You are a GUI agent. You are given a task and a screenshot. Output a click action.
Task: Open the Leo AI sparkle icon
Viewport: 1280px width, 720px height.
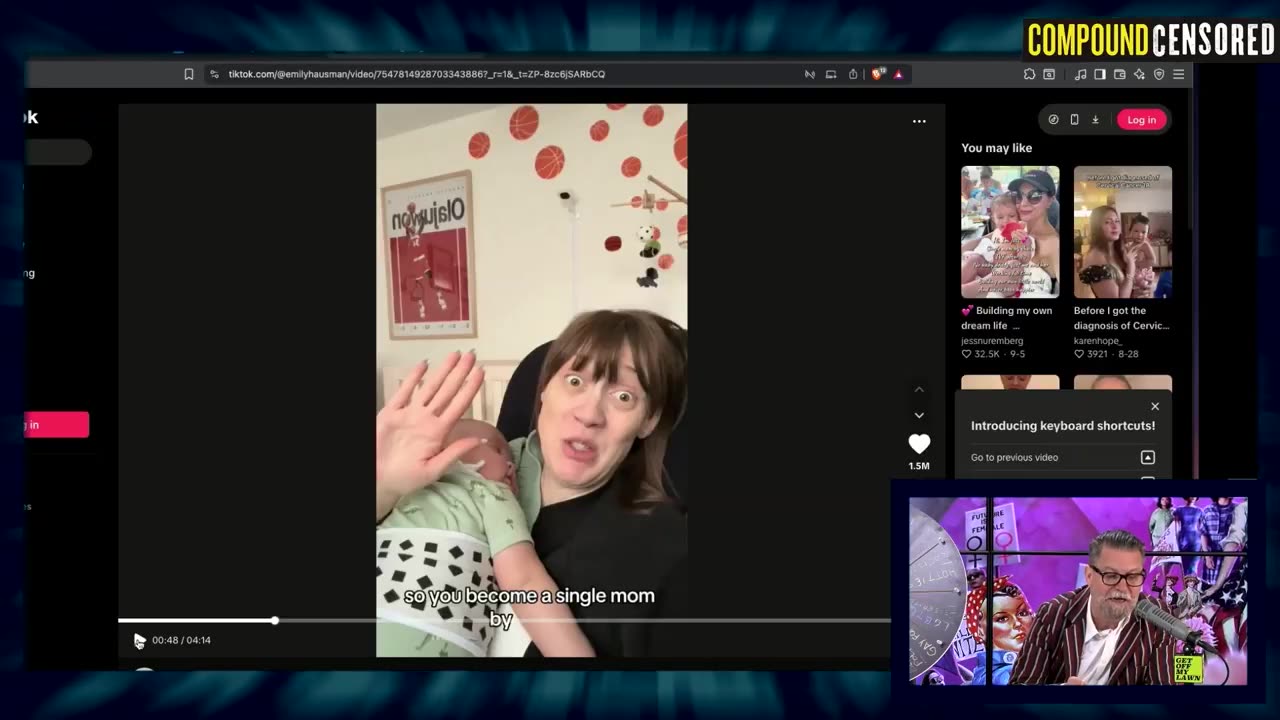pos(1139,74)
